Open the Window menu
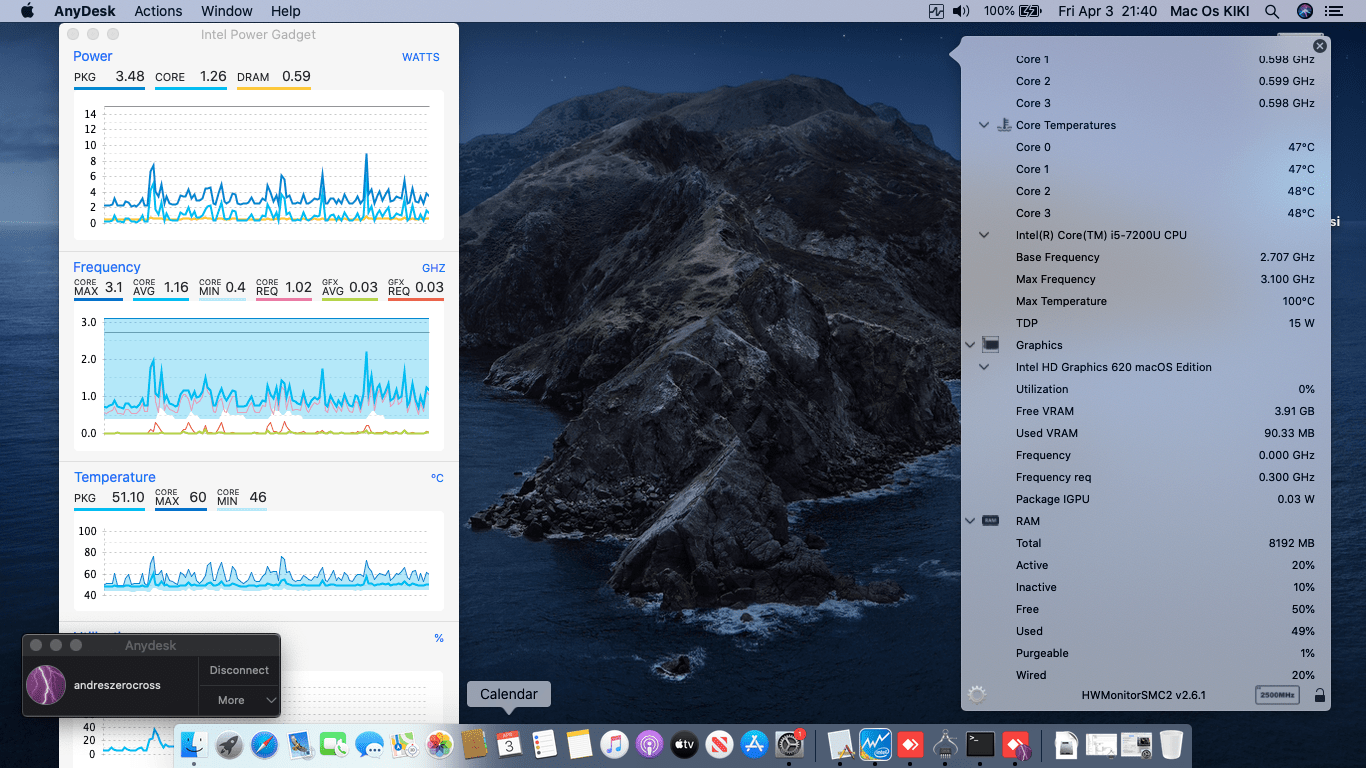The image size is (1366, 768). [226, 11]
